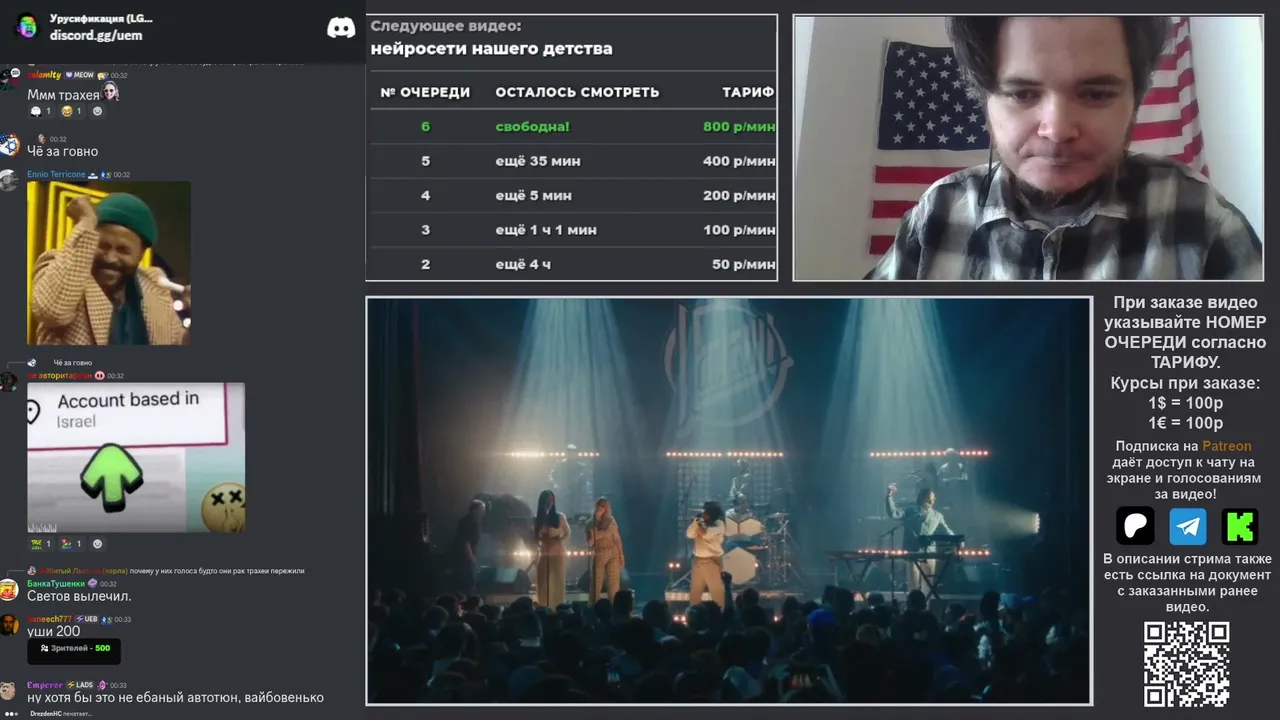Open БанкаТушенки's avatar
1280x720 pixels.
pyautogui.click(x=9, y=589)
